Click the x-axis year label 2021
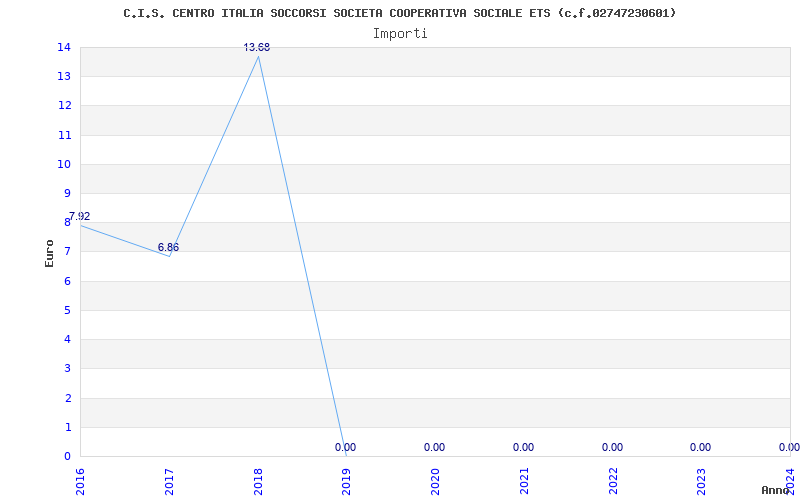This screenshot has width=800, height=500. point(524,482)
